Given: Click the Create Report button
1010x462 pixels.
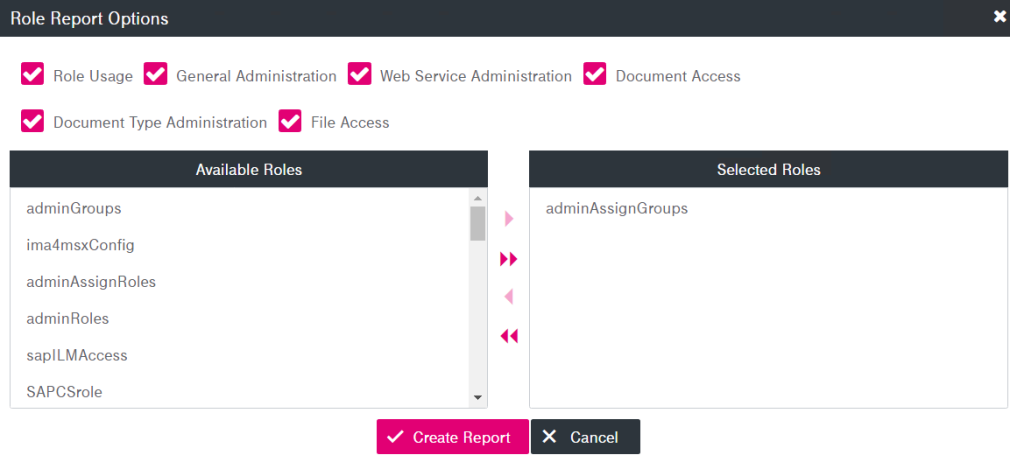Looking at the screenshot, I should (x=452, y=437).
